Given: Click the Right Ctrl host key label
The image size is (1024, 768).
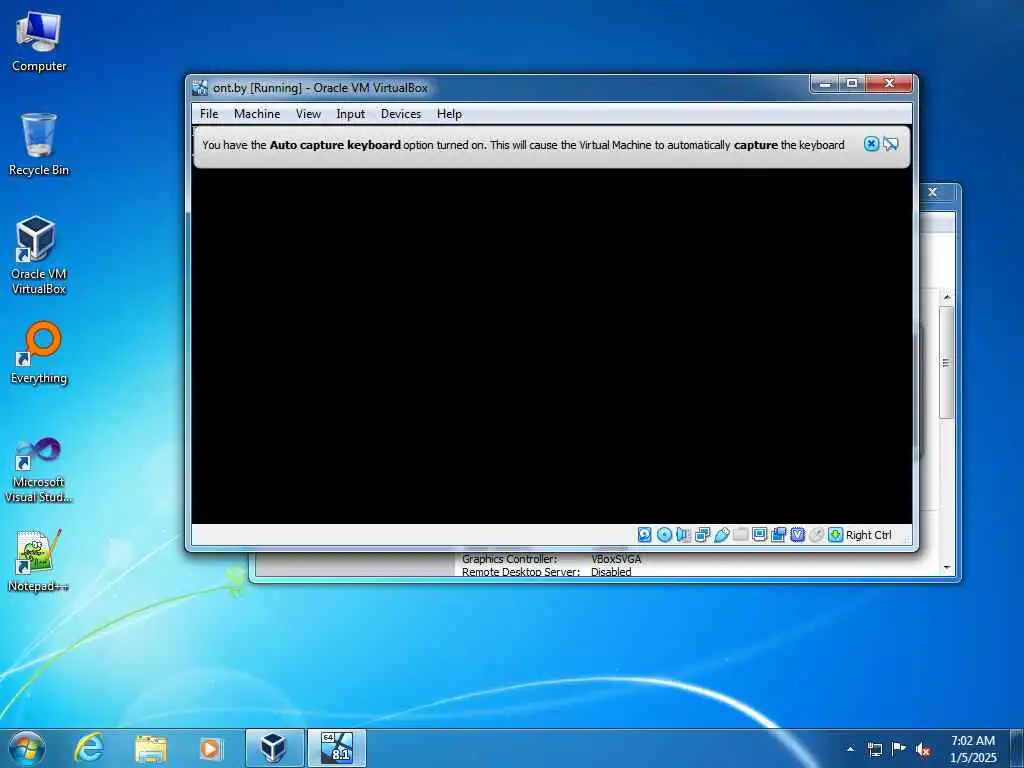Looking at the screenshot, I should pyautogui.click(x=869, y=535).
